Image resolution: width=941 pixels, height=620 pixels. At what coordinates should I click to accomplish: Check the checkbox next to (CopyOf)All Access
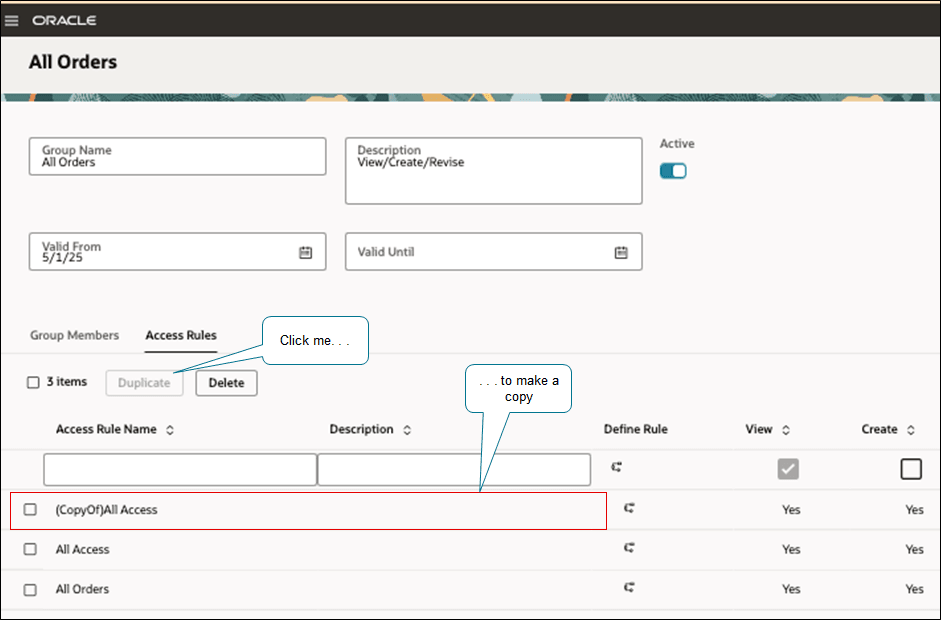click(x=30, y=509)
